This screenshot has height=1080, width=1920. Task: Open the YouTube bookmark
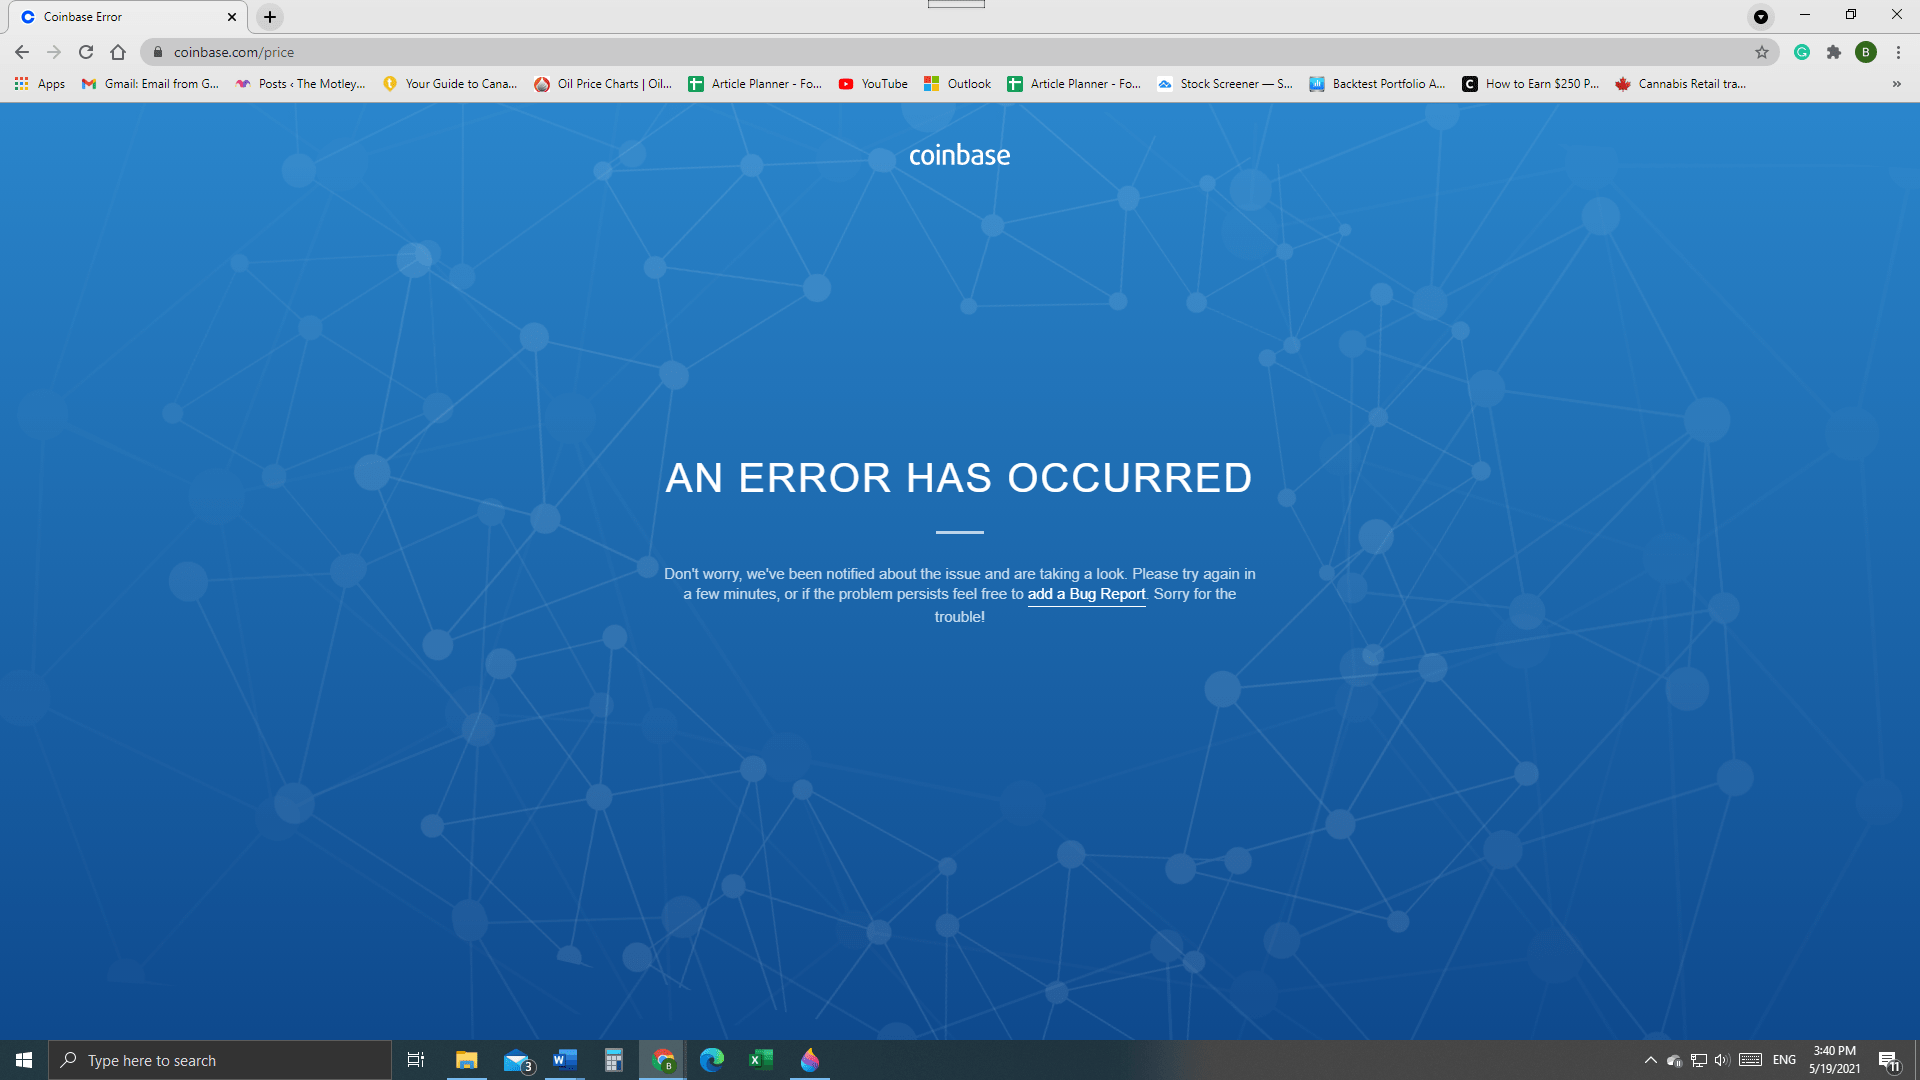tap(873, 84)
